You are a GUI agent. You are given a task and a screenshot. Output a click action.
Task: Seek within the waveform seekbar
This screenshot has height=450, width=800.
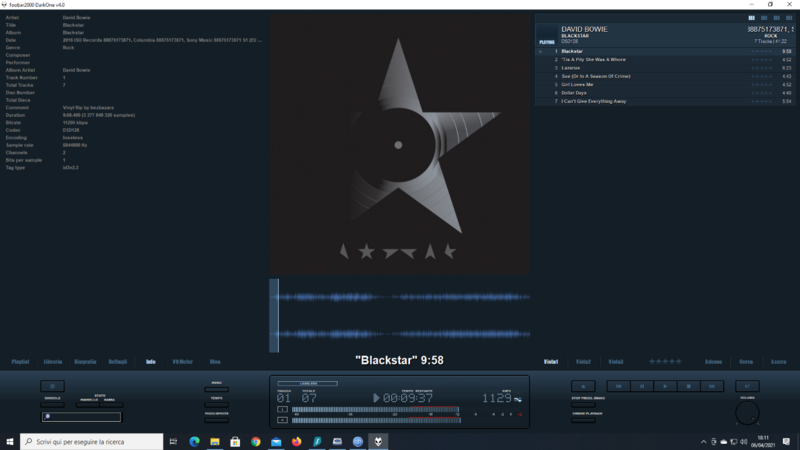(x=399, y=315)
